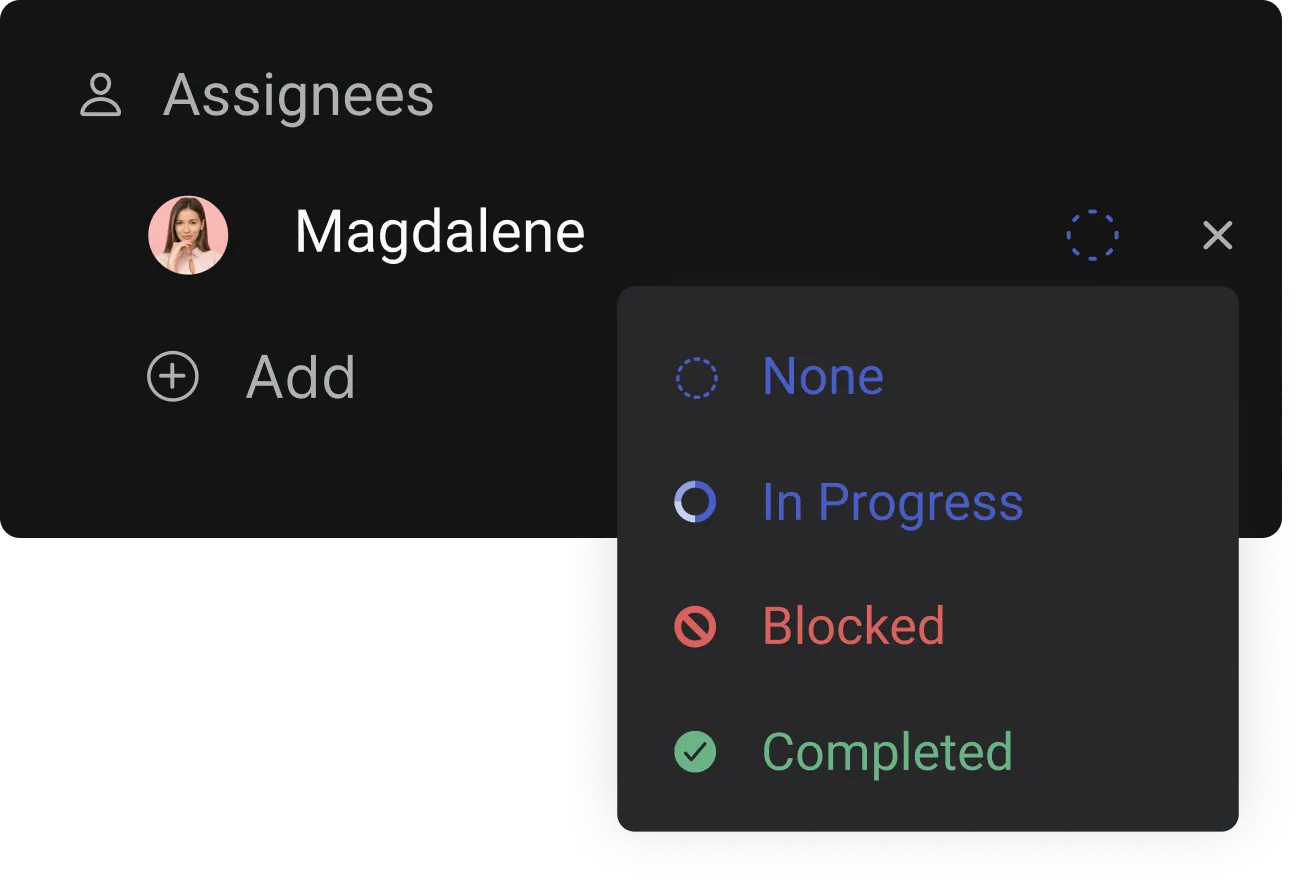Pick the Completed status label
This screenshot has width=1298, height=884.
(887, 752)
